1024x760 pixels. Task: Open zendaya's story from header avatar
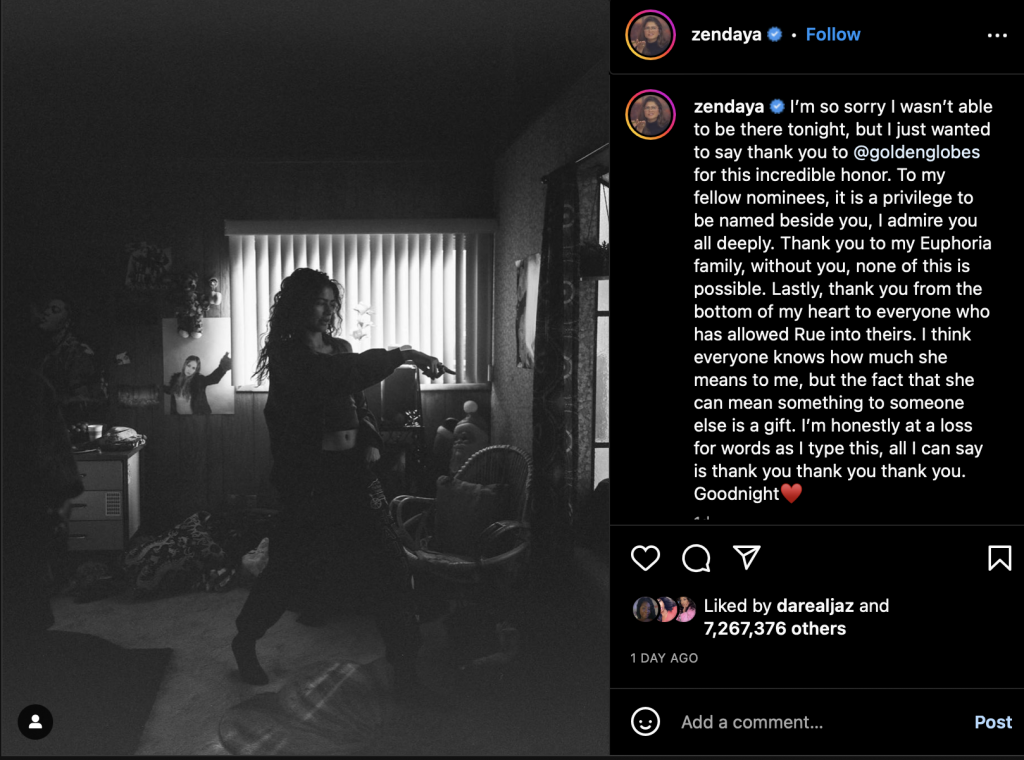pos(650,35)
